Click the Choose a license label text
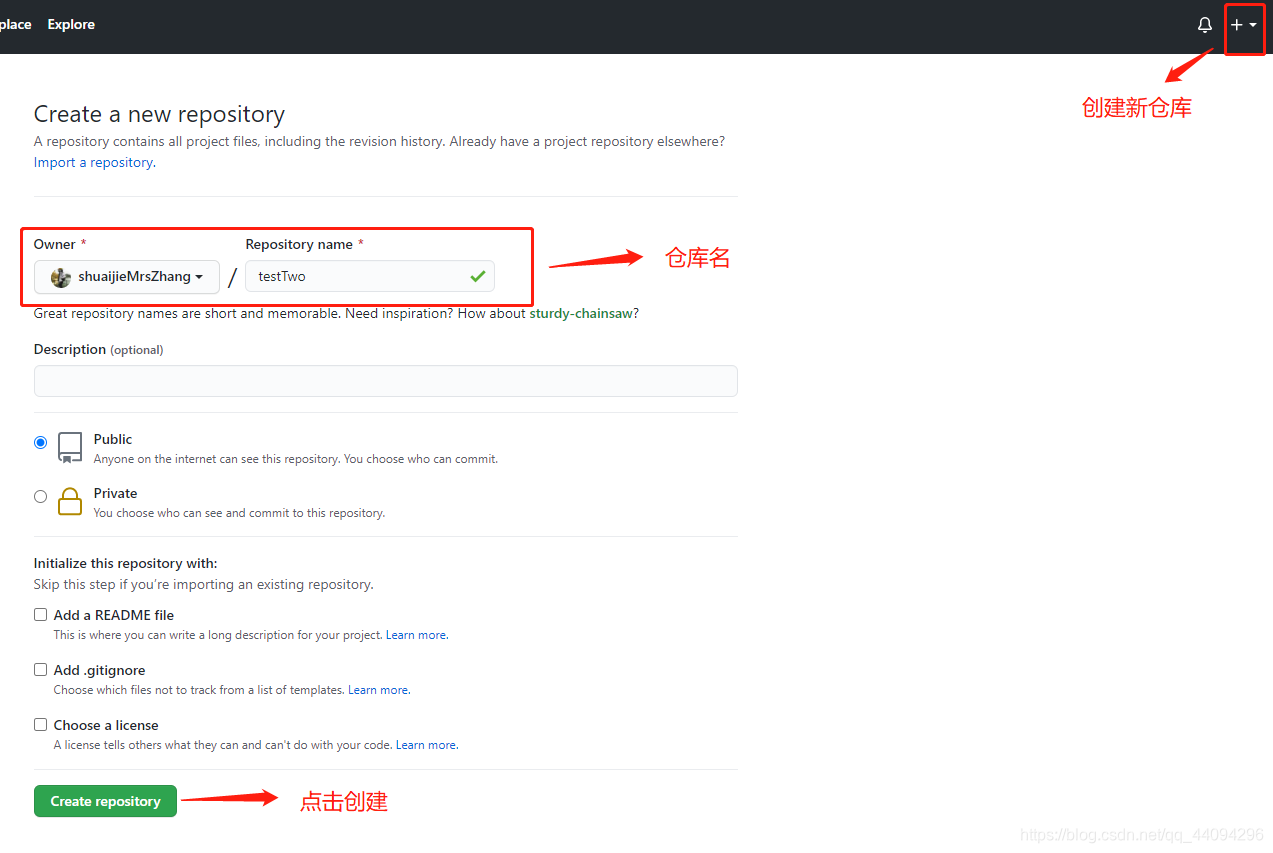 tap(106, 725)
